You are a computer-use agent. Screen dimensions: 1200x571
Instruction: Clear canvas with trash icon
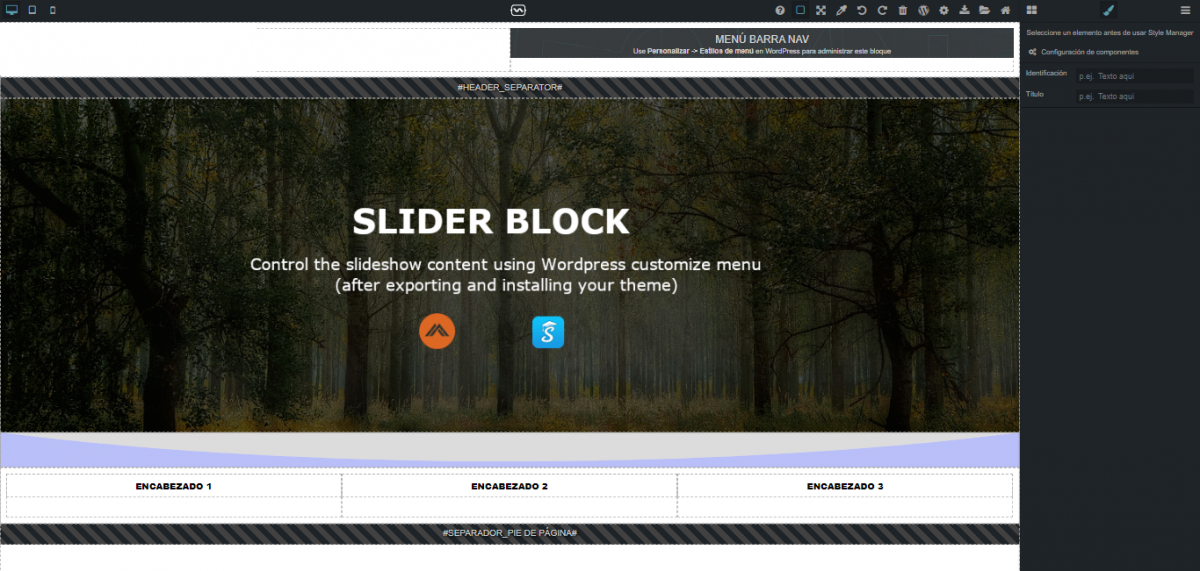point(903,10)
